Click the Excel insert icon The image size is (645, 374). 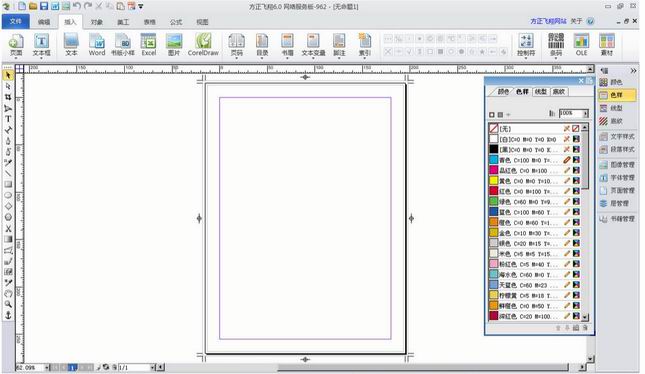[x=148, y=45]
